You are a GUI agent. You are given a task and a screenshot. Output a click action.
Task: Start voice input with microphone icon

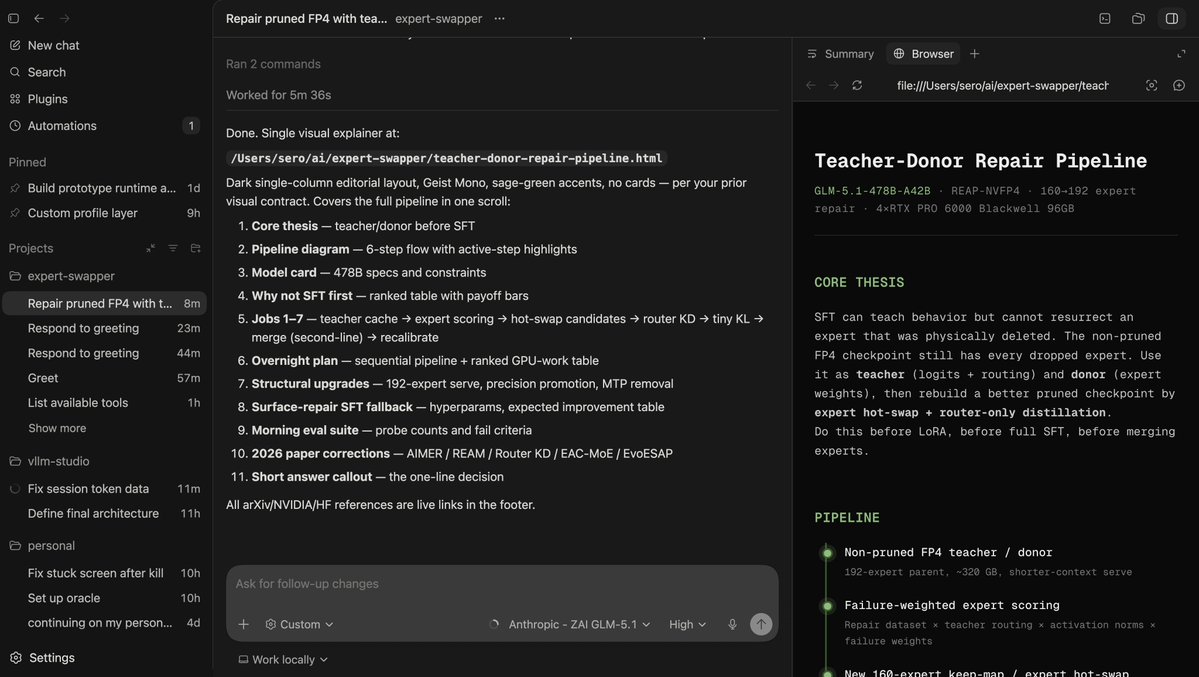tap(732, 624)
